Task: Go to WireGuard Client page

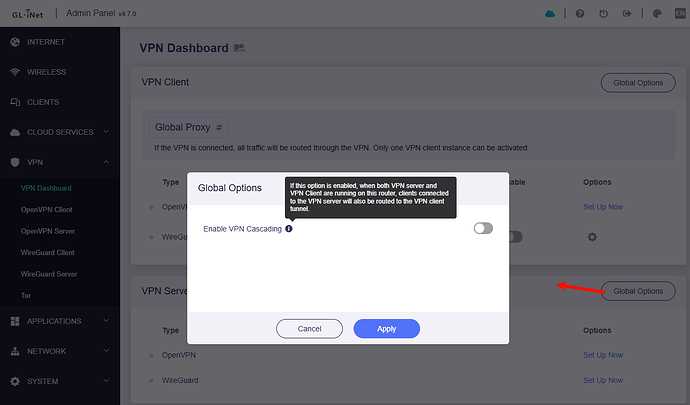Action: point(48,253)
